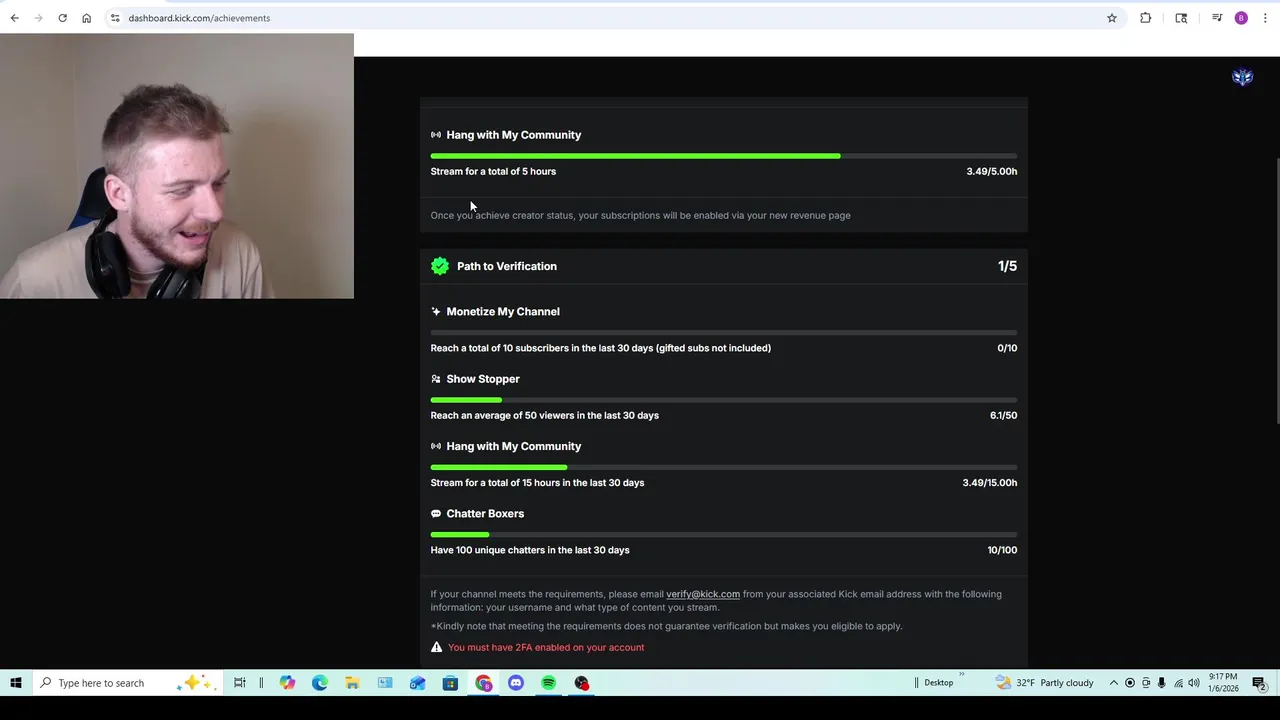Screen dimensions: 1280x720
Task: Open the network Wi-Fi tray icon
Action: pyautogui.click(x=1177, y=683)
